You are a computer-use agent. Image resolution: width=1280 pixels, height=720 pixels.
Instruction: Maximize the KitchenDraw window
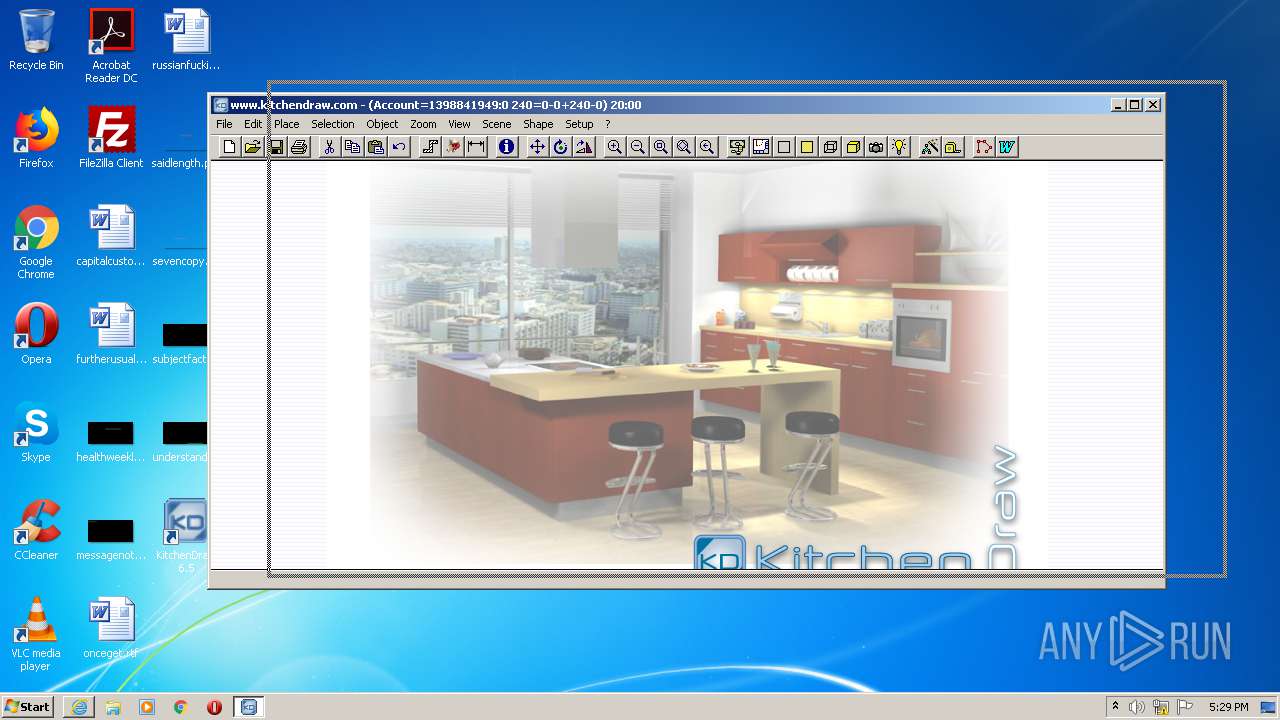[x=1134, y=105]
